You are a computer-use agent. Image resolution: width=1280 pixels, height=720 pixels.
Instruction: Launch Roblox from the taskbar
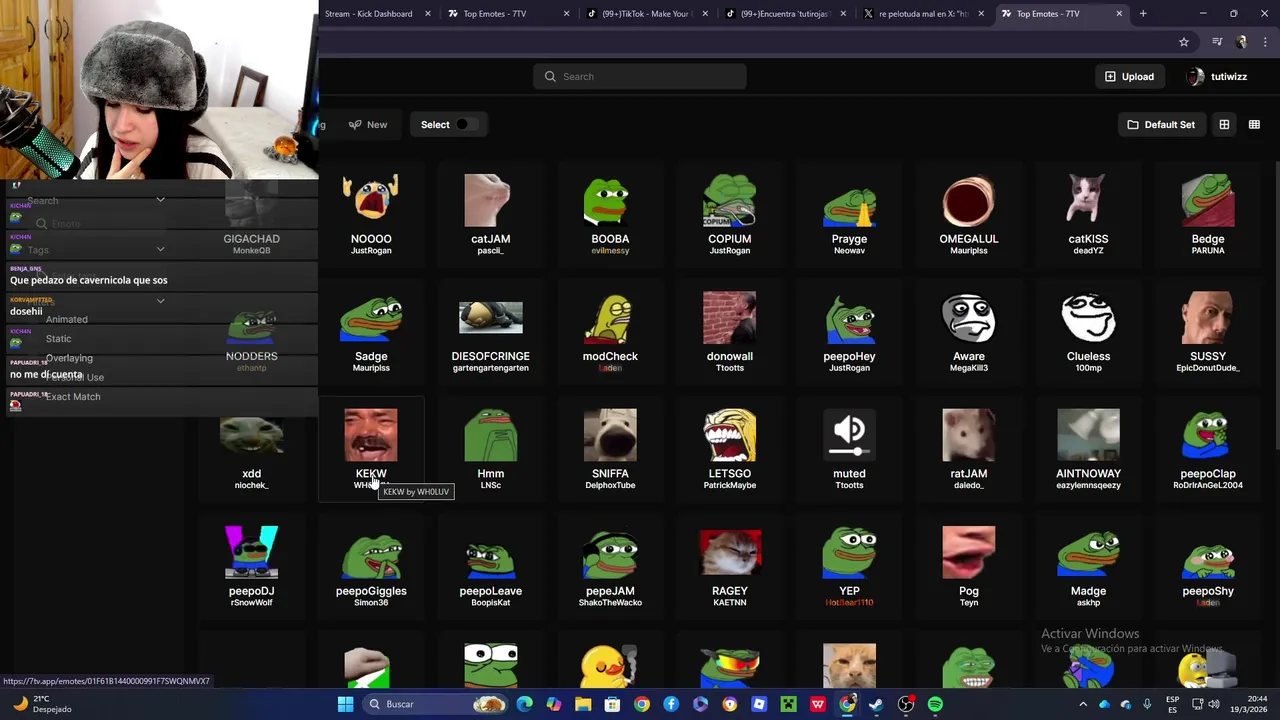tap(759, 704)
